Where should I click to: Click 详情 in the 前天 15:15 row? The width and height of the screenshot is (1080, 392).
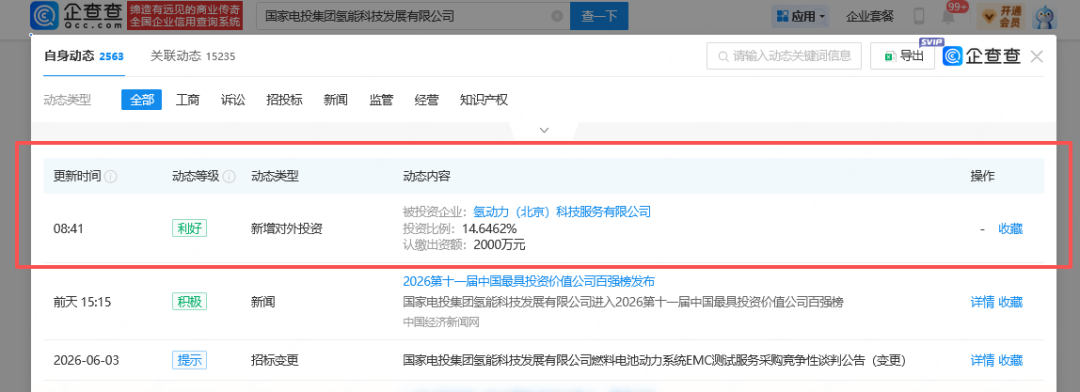[x=982, y=302]
